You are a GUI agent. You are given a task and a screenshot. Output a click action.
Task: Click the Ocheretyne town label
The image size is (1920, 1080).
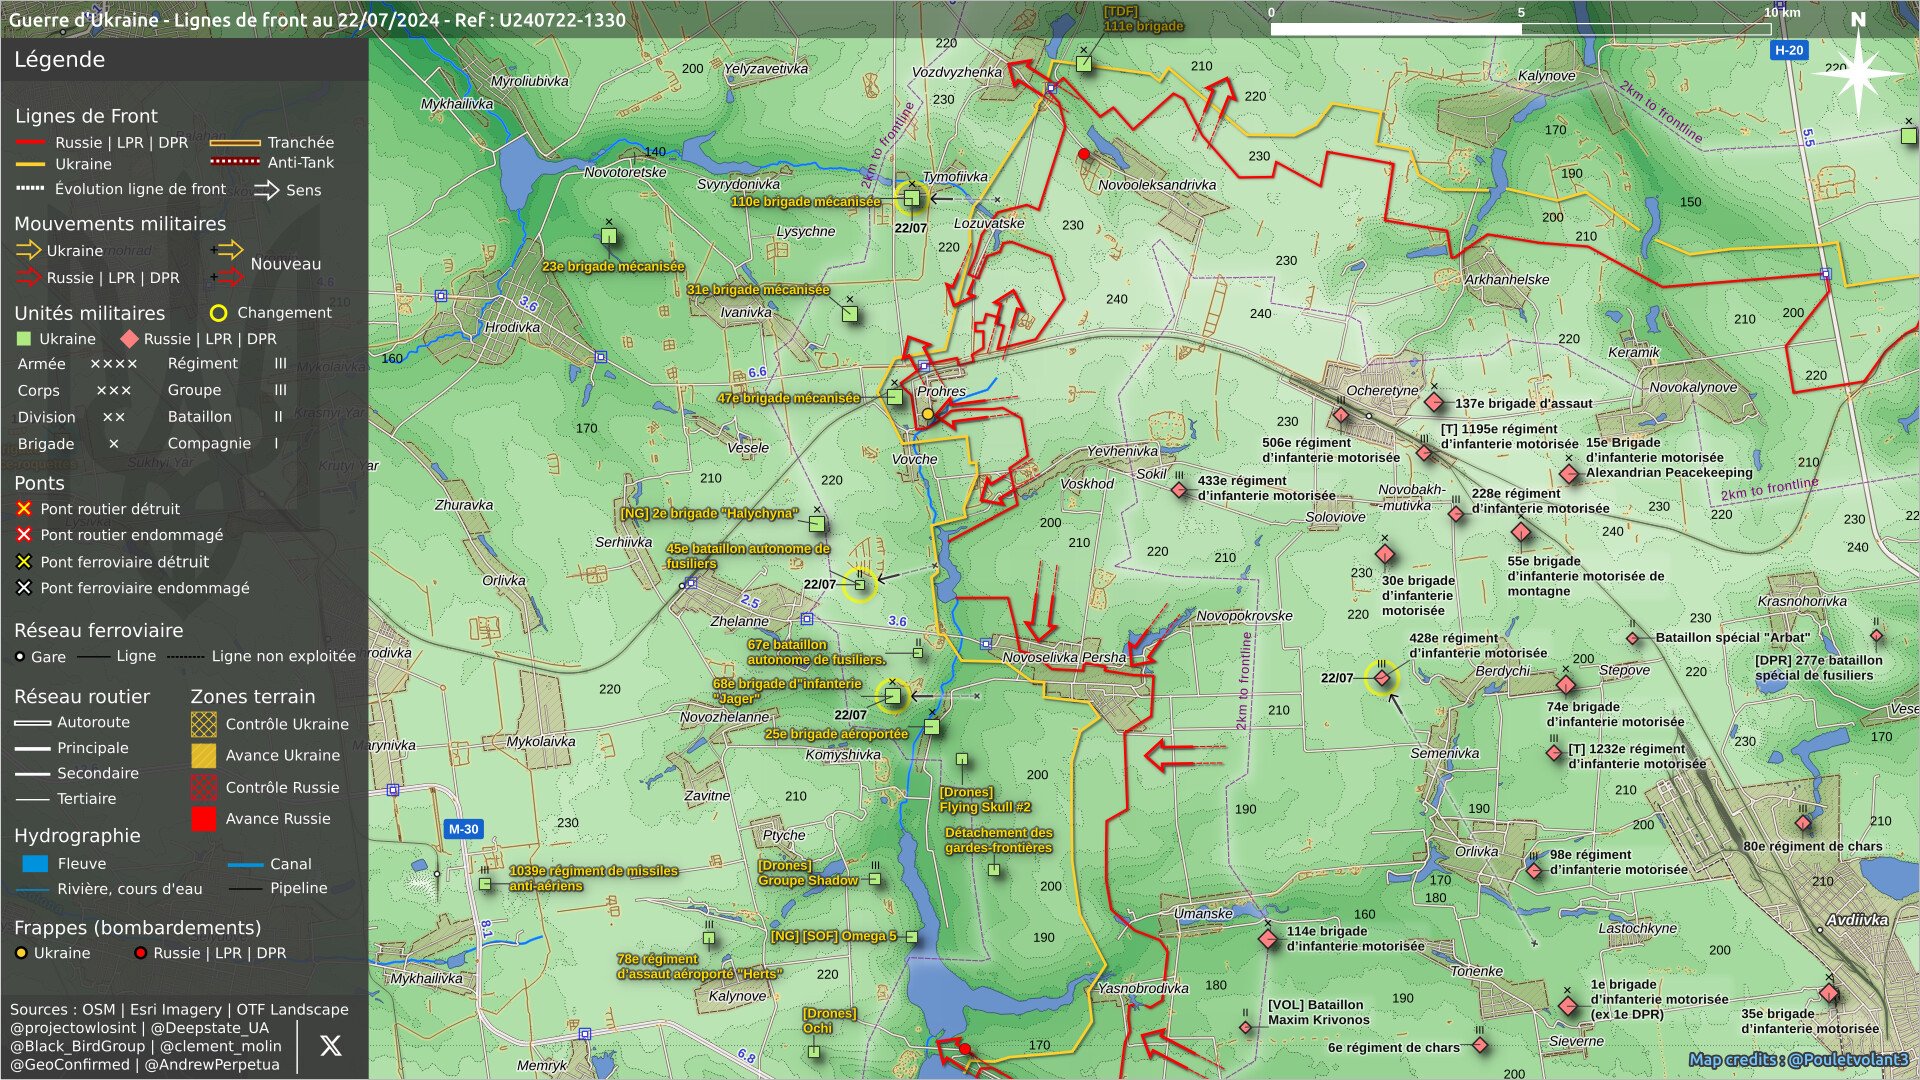[x=1382, y=391]
